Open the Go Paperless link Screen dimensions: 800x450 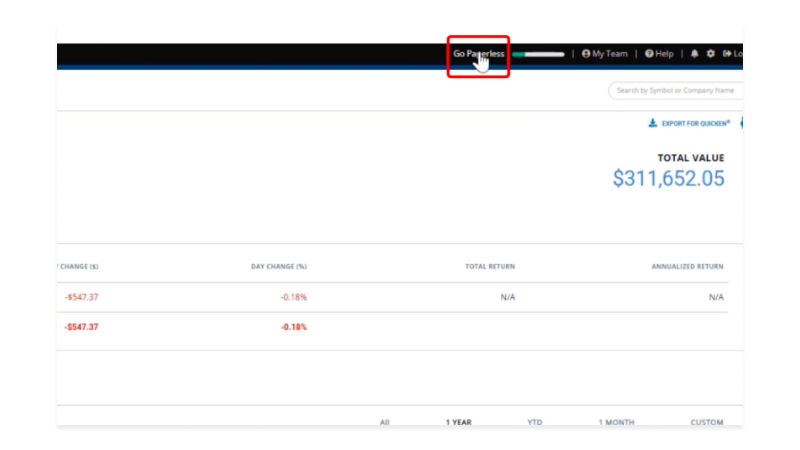pos(479,54)
